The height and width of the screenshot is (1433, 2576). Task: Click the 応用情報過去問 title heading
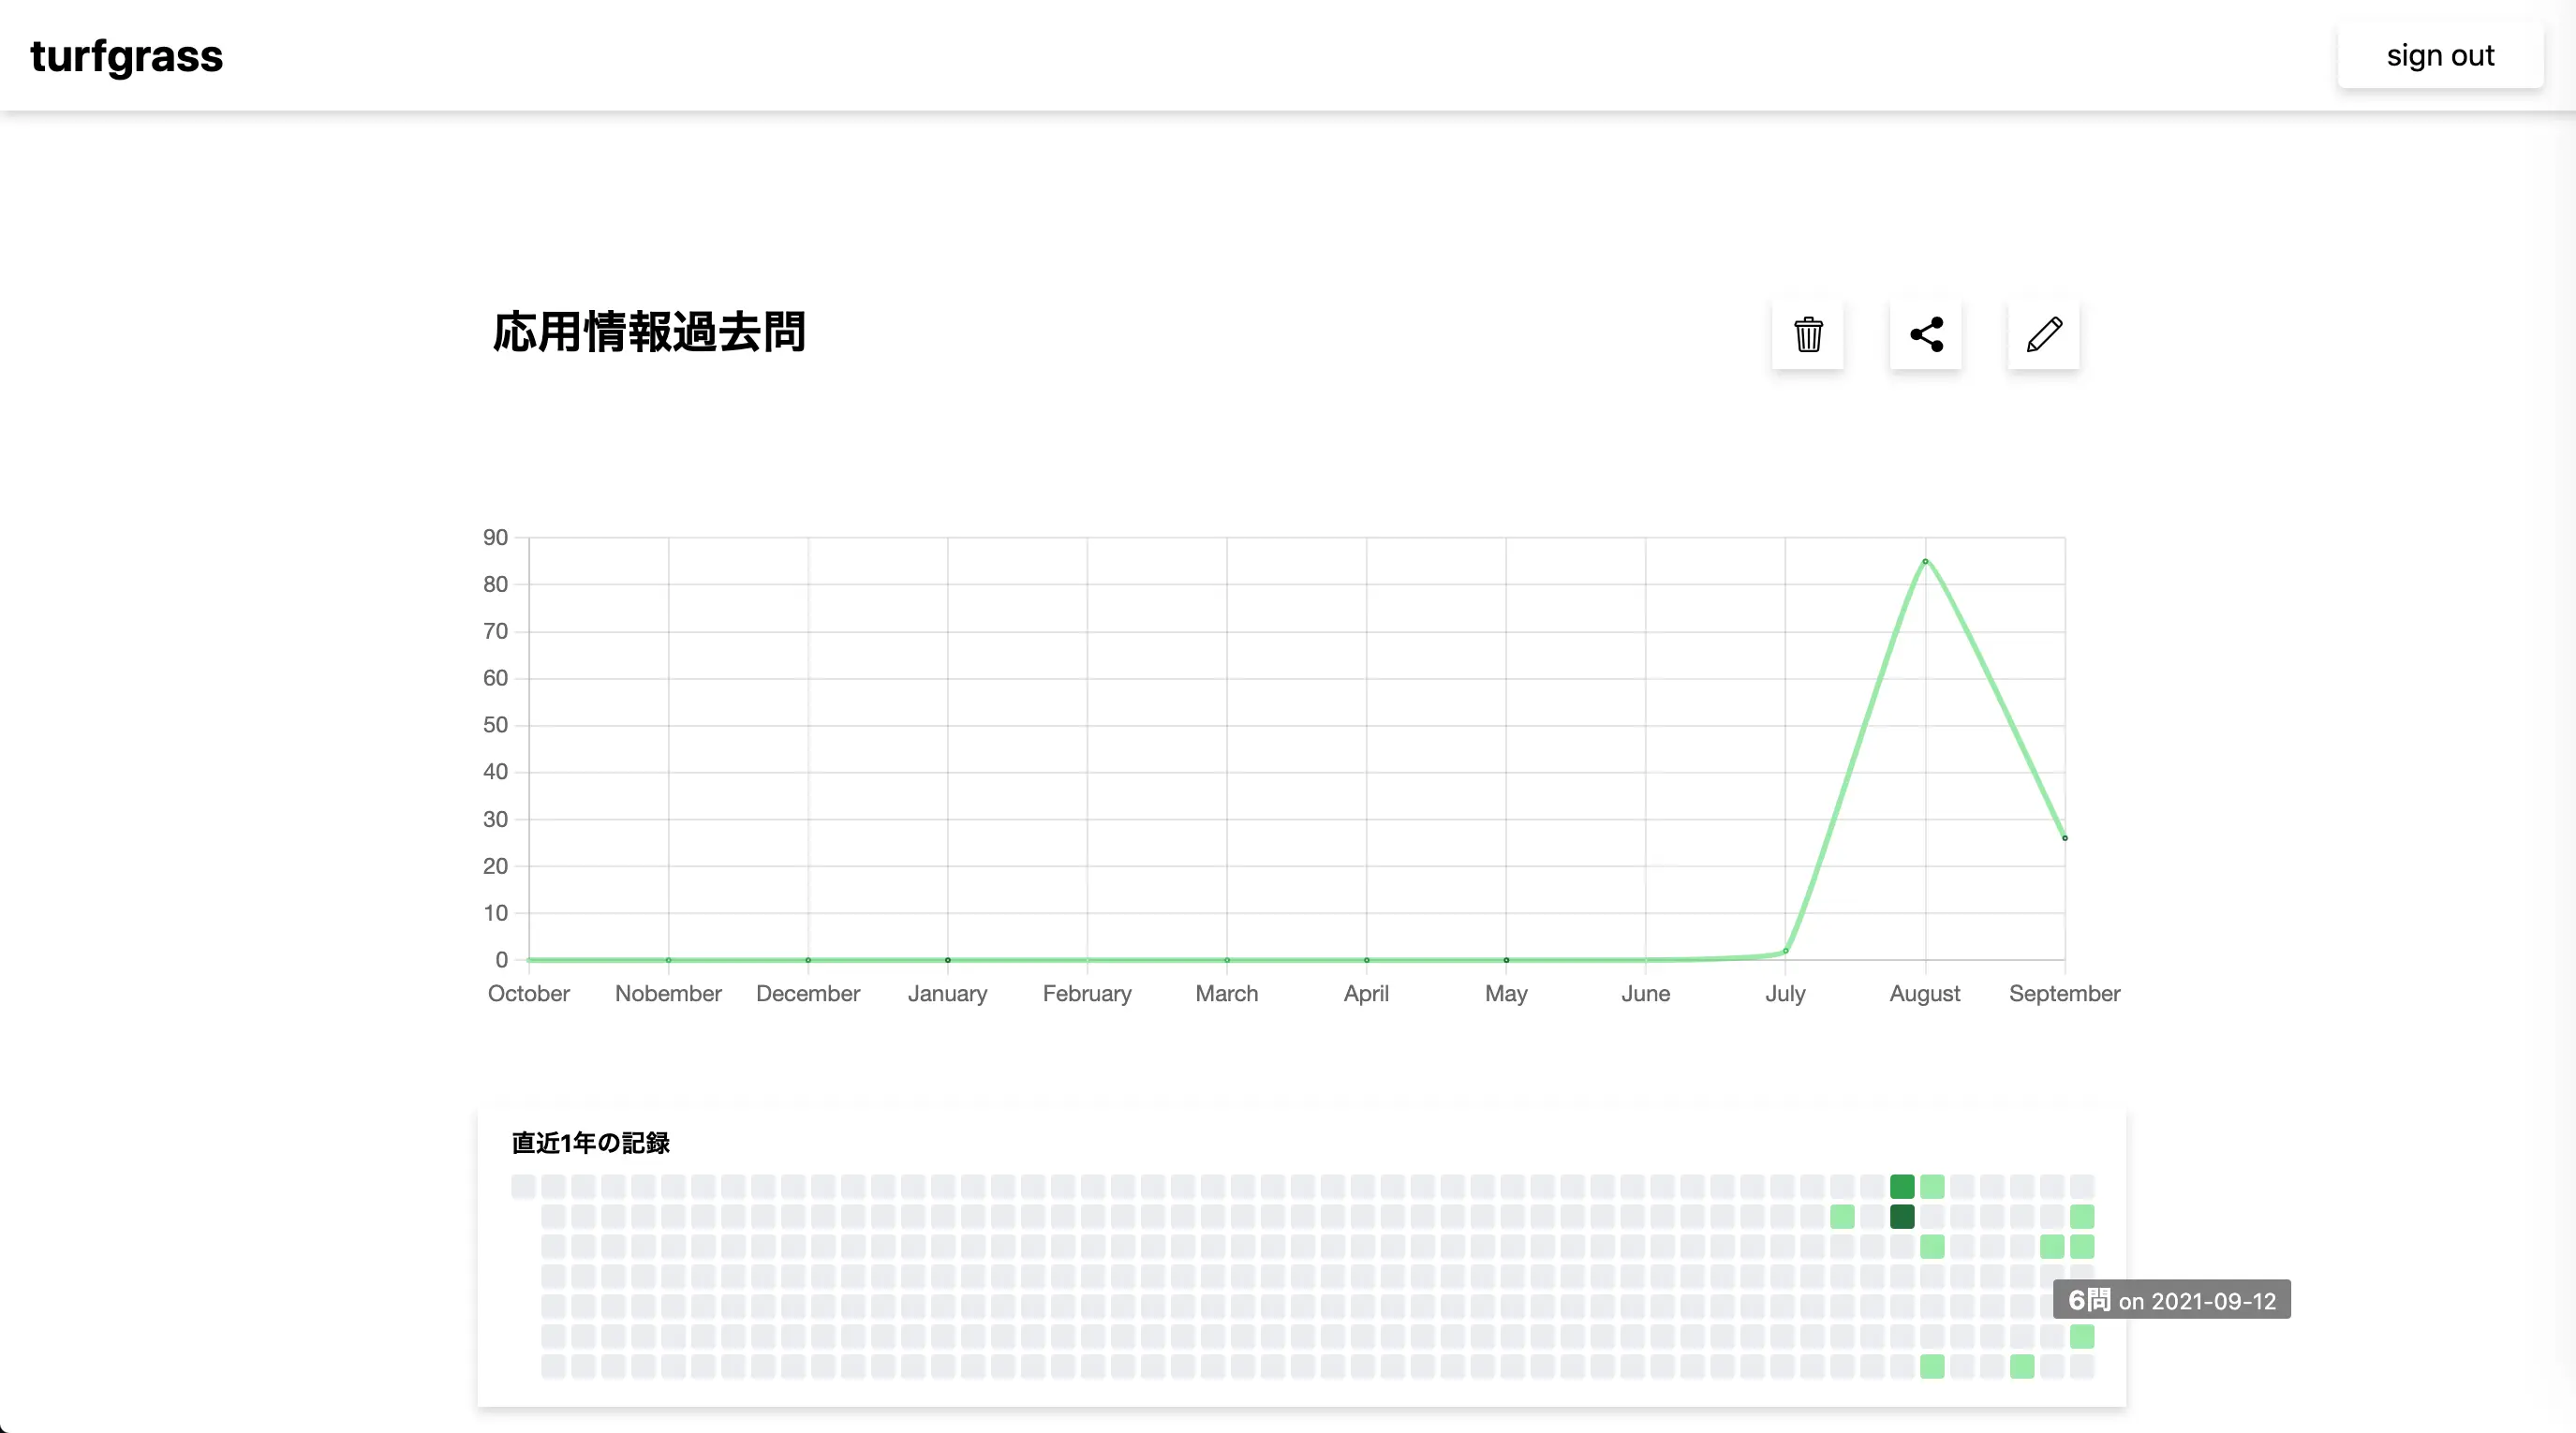point(649,332)
